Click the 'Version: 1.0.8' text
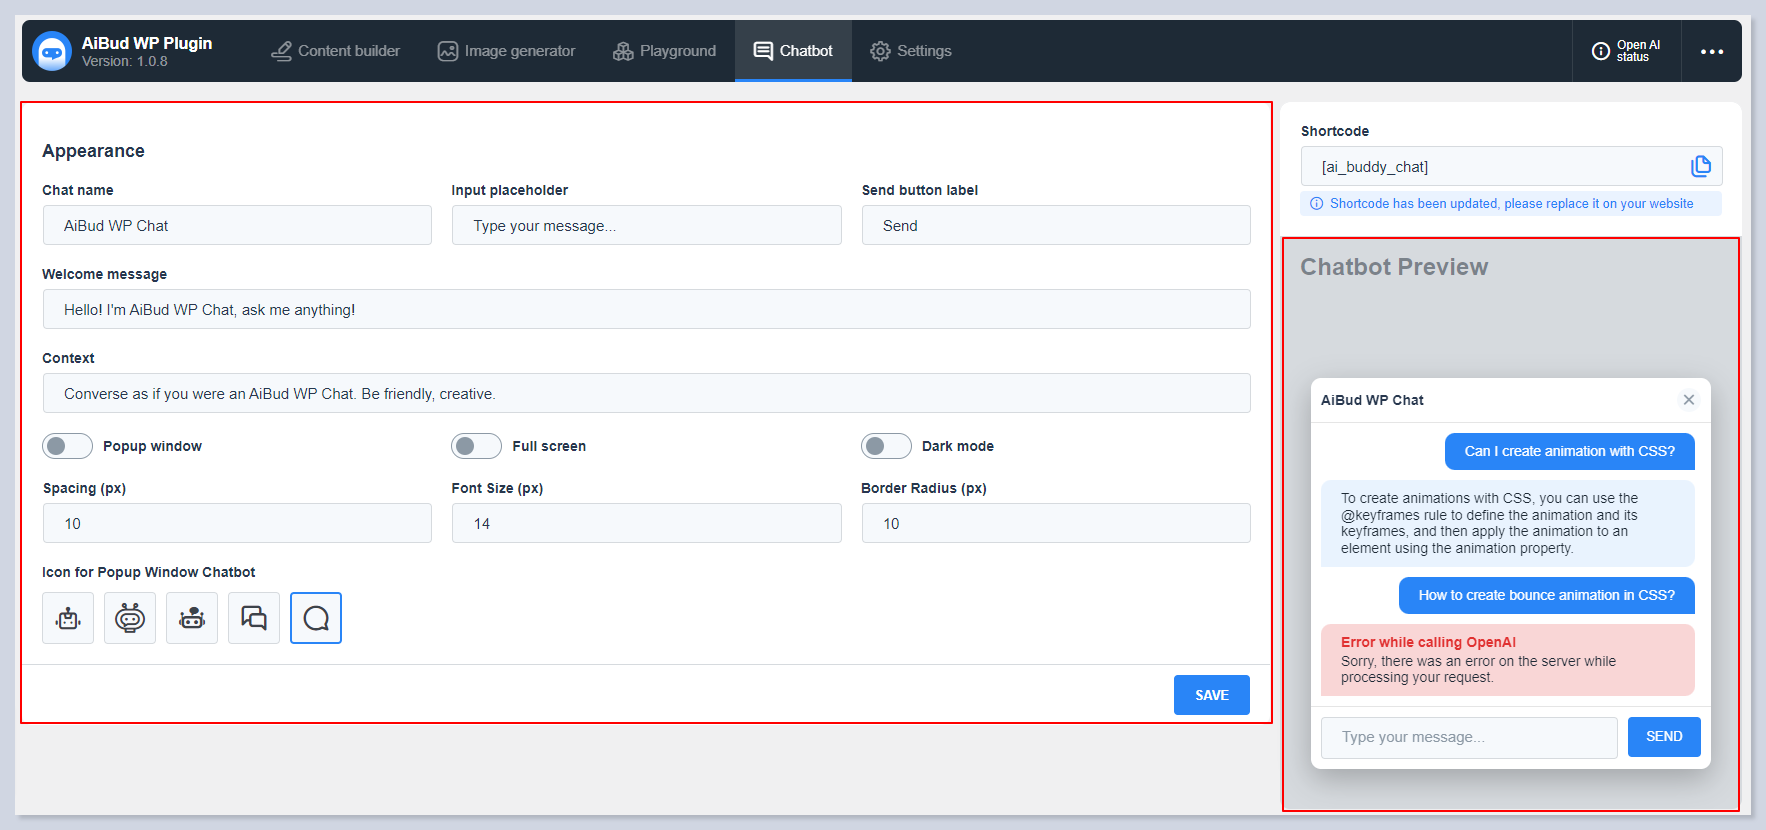This screenshot has height=830, width=1766. (x=125, y=62)
